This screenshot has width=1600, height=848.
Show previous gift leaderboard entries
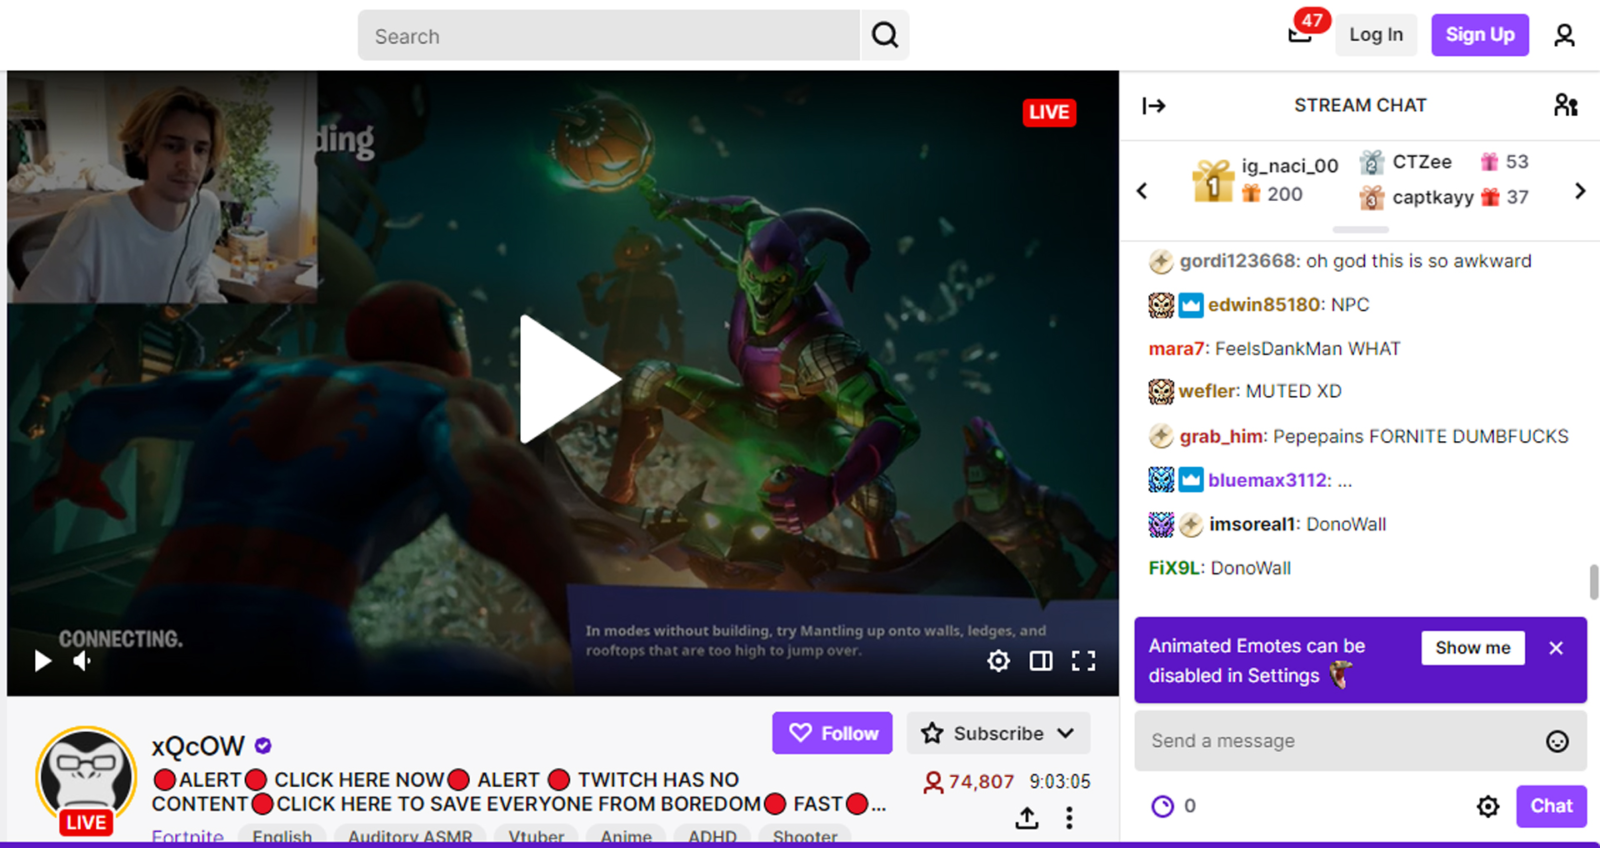tap(1142, 191)
